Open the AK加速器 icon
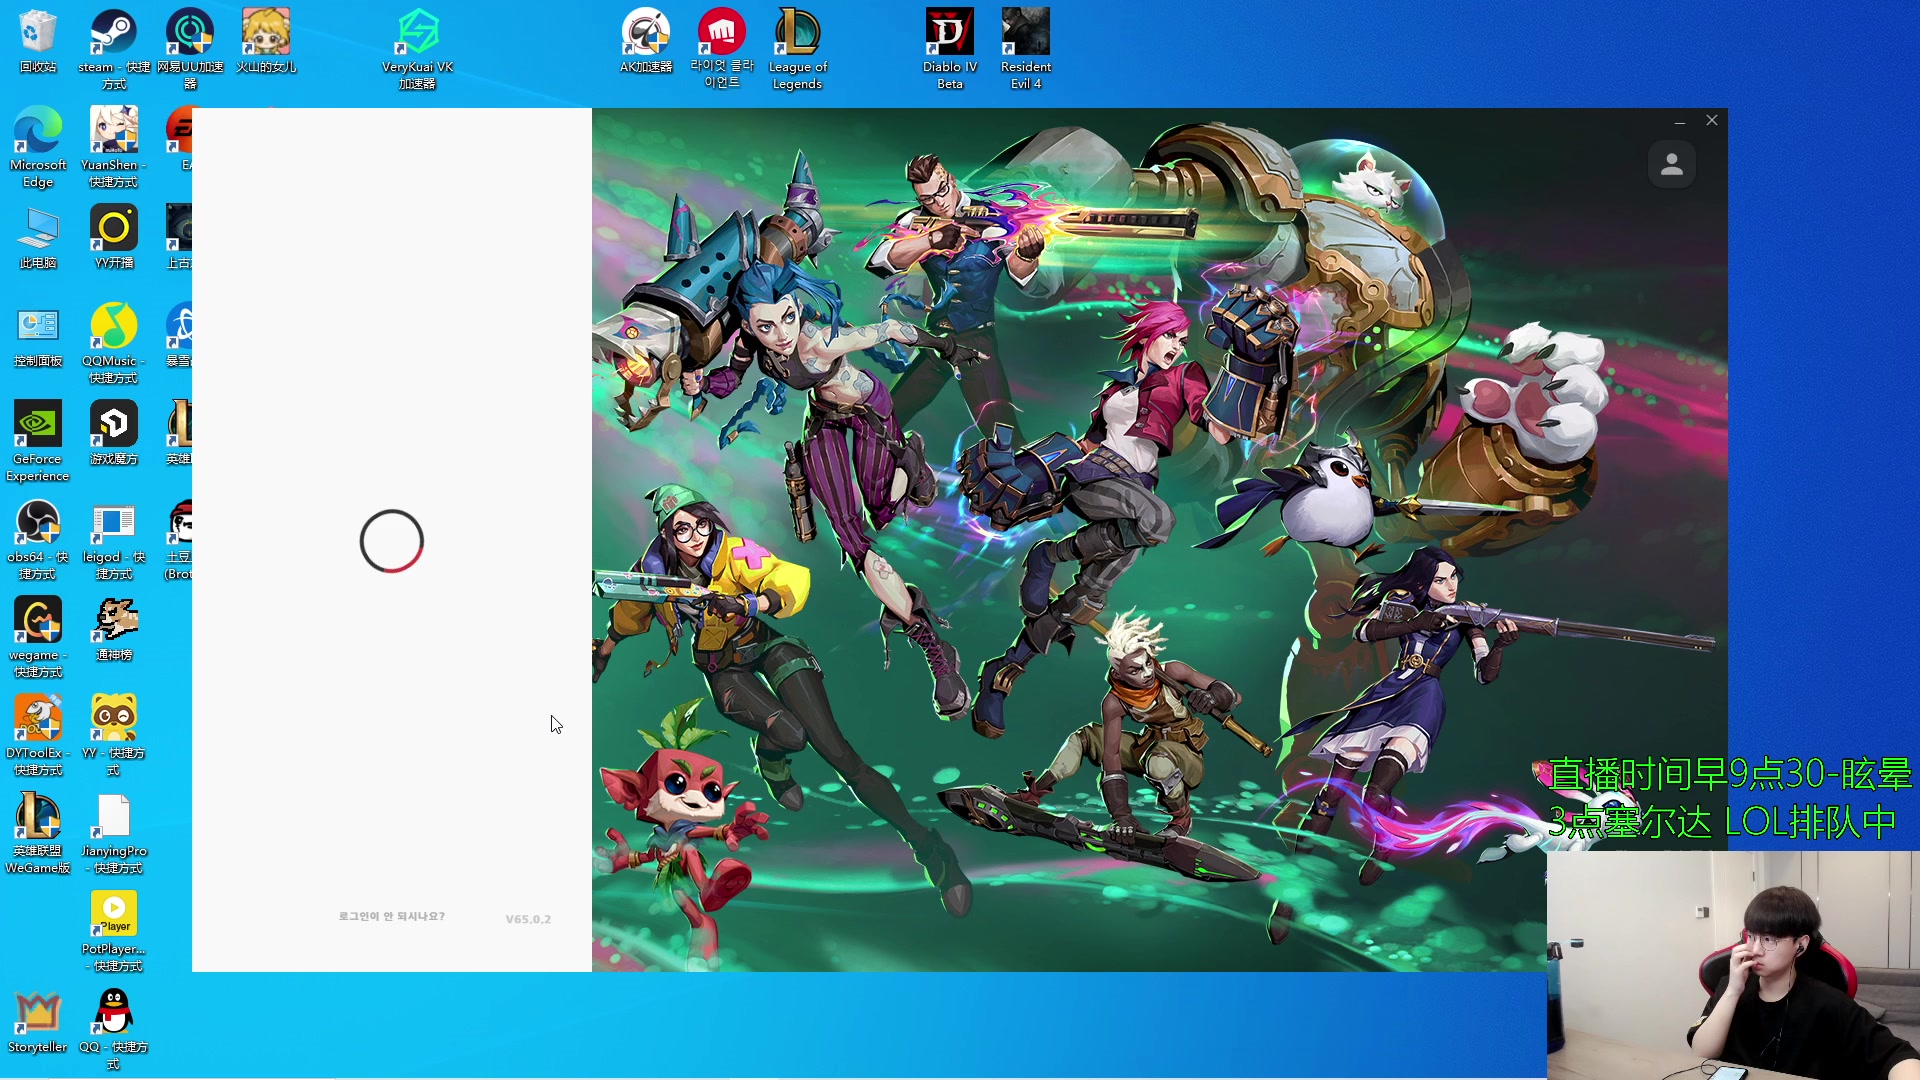The height and width of the screenshot is (1080, 1920). pyautogui.click(x=646, y=42)
